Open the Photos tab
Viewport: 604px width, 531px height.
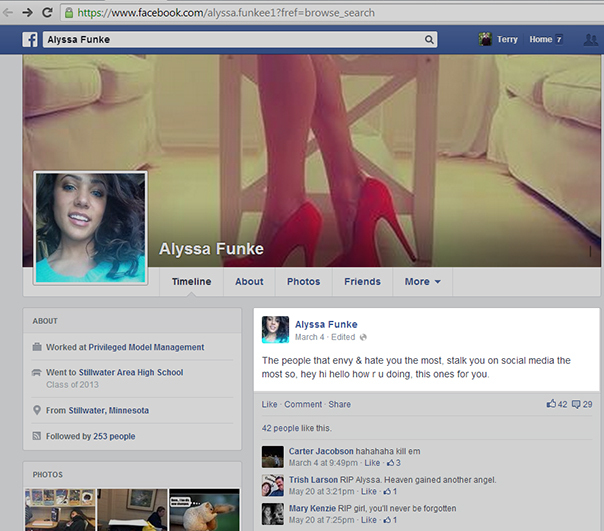303,282
